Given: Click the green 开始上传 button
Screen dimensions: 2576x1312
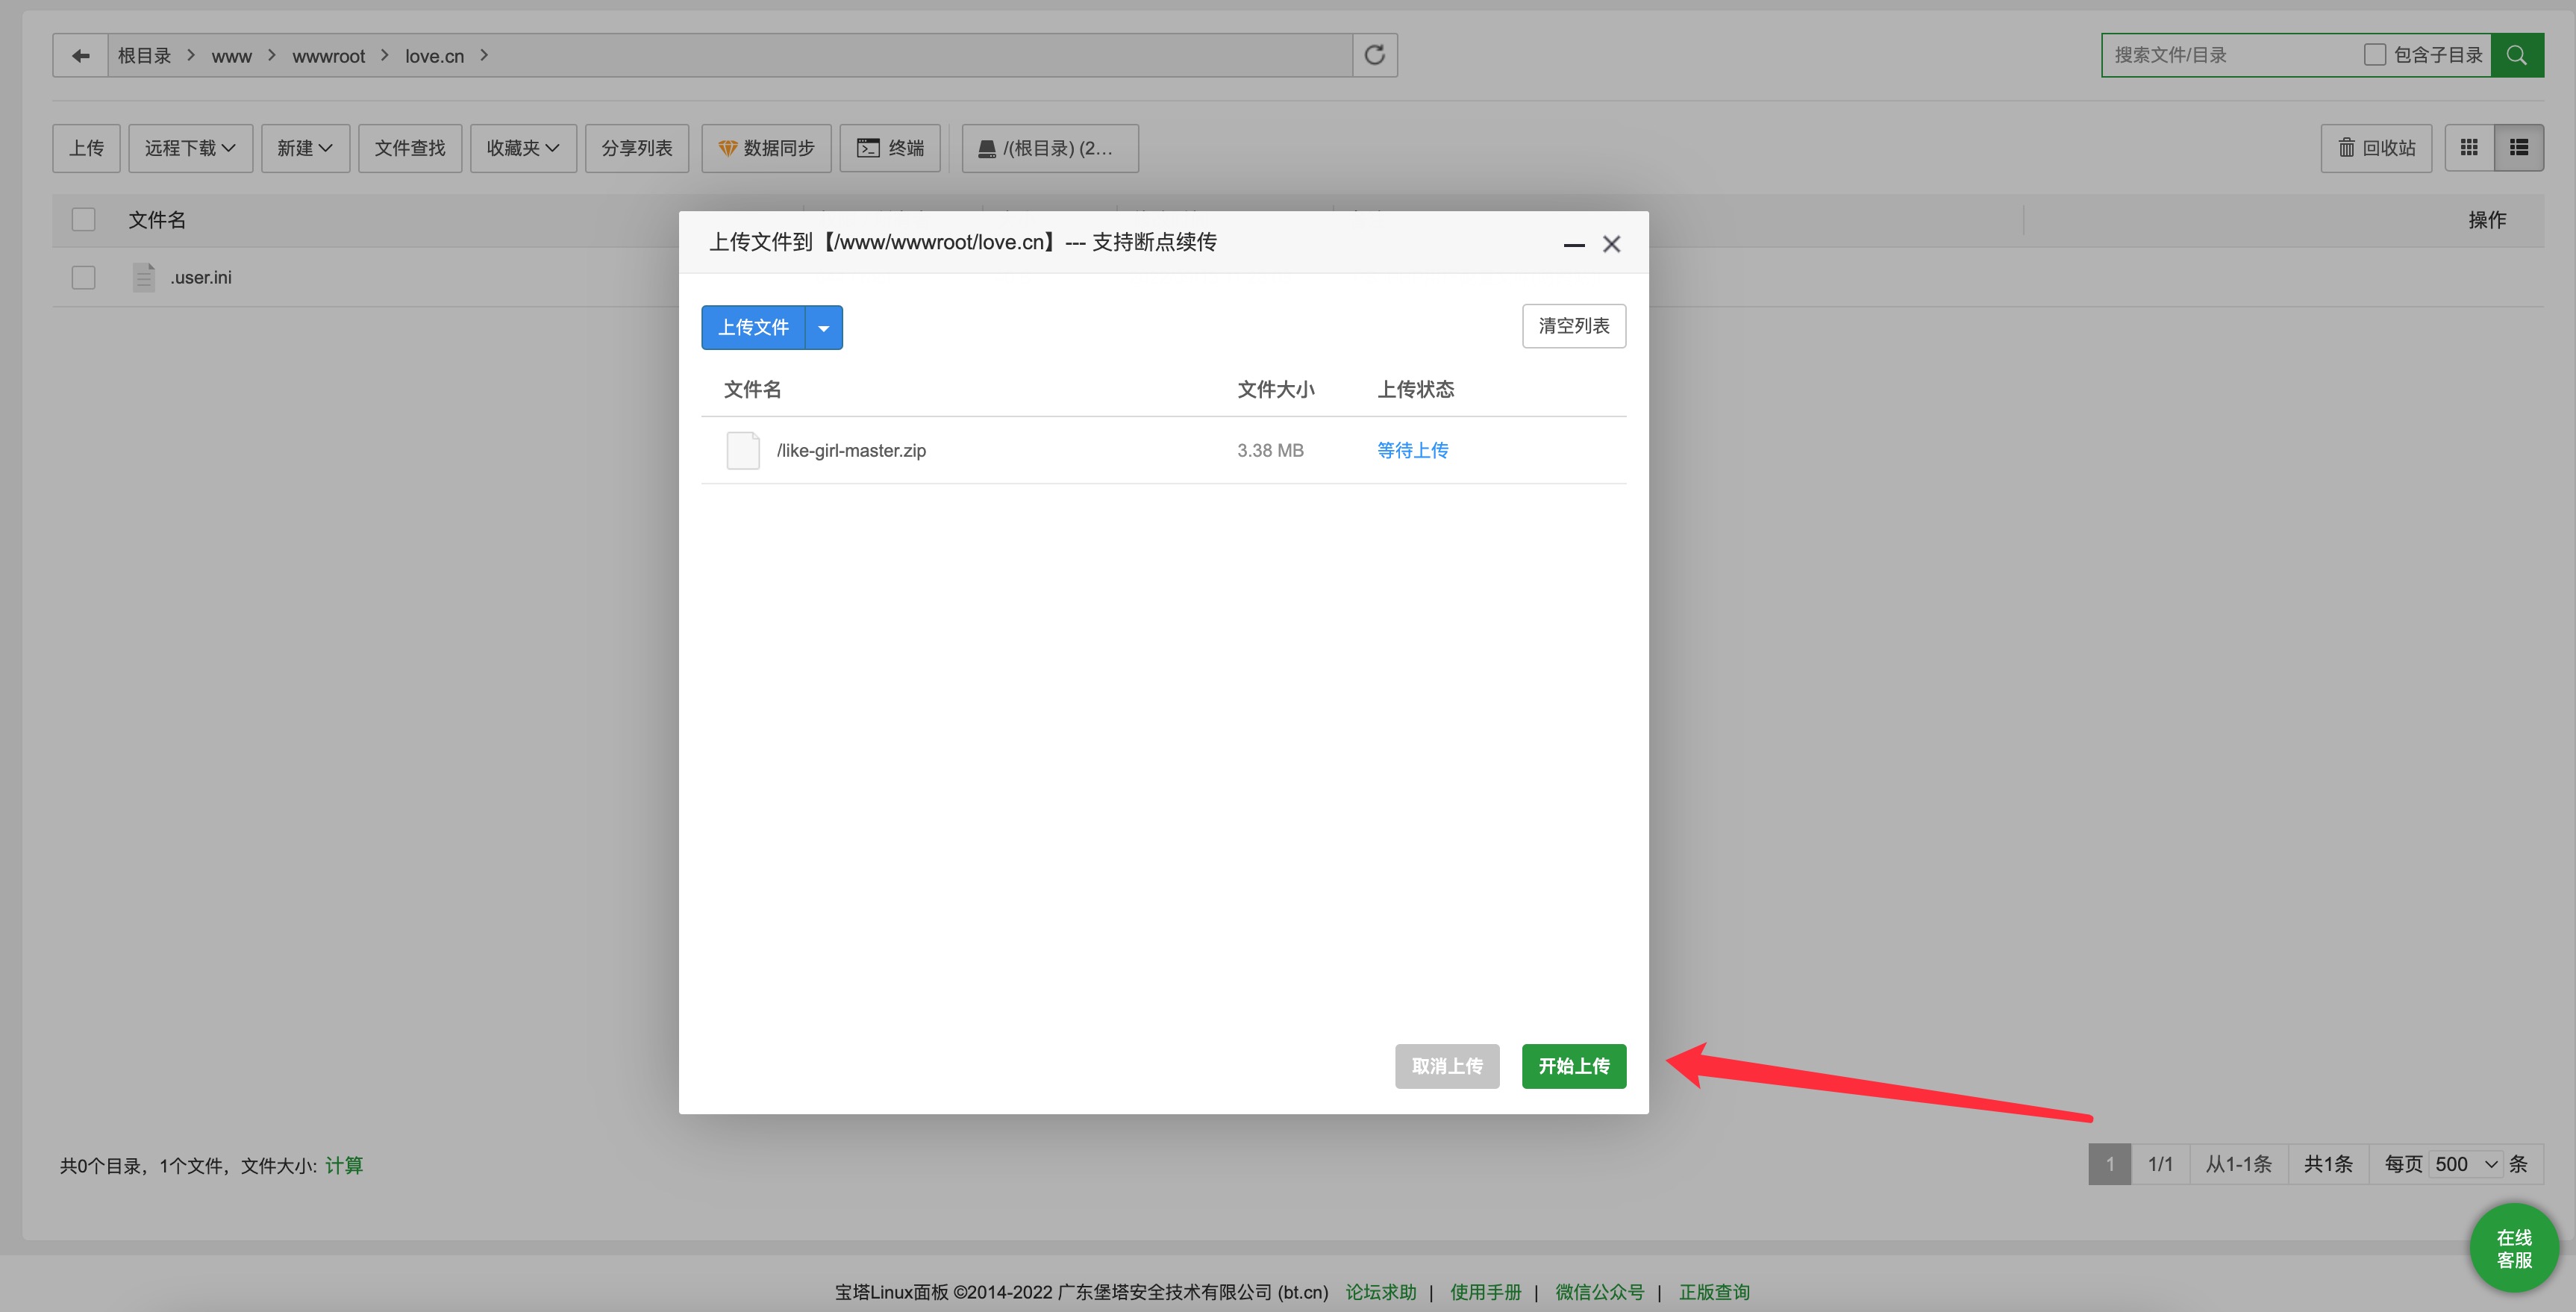Looking at the screenshot, I should [1573, 1066].
